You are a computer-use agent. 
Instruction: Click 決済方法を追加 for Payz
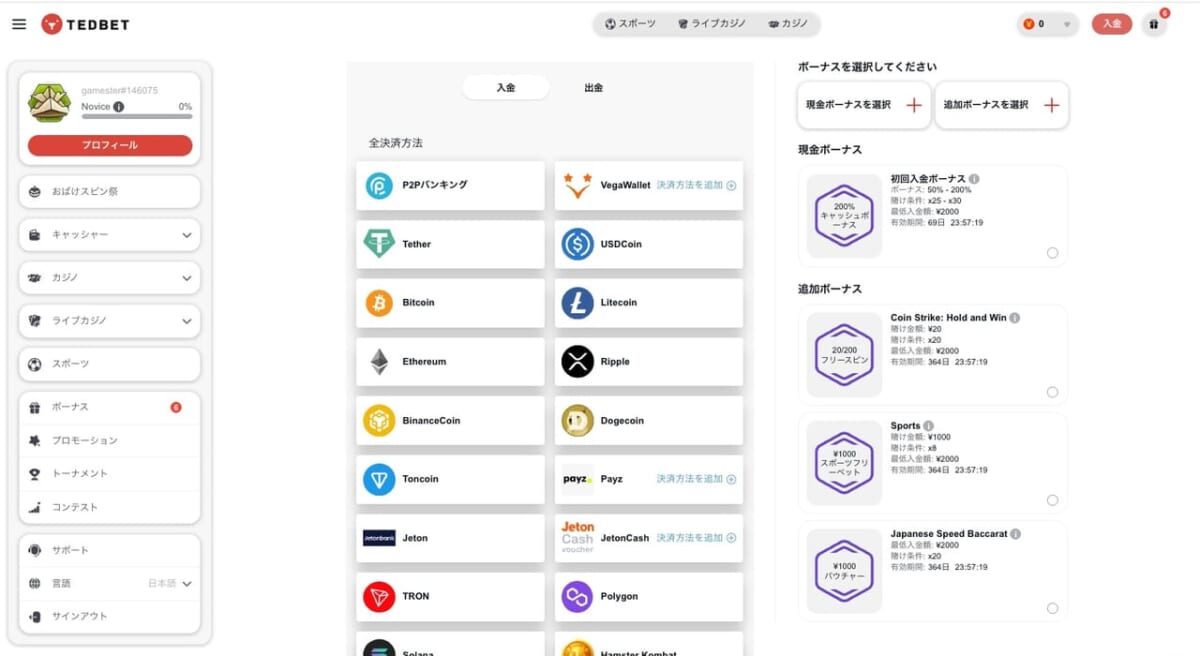tap(696, 479)
